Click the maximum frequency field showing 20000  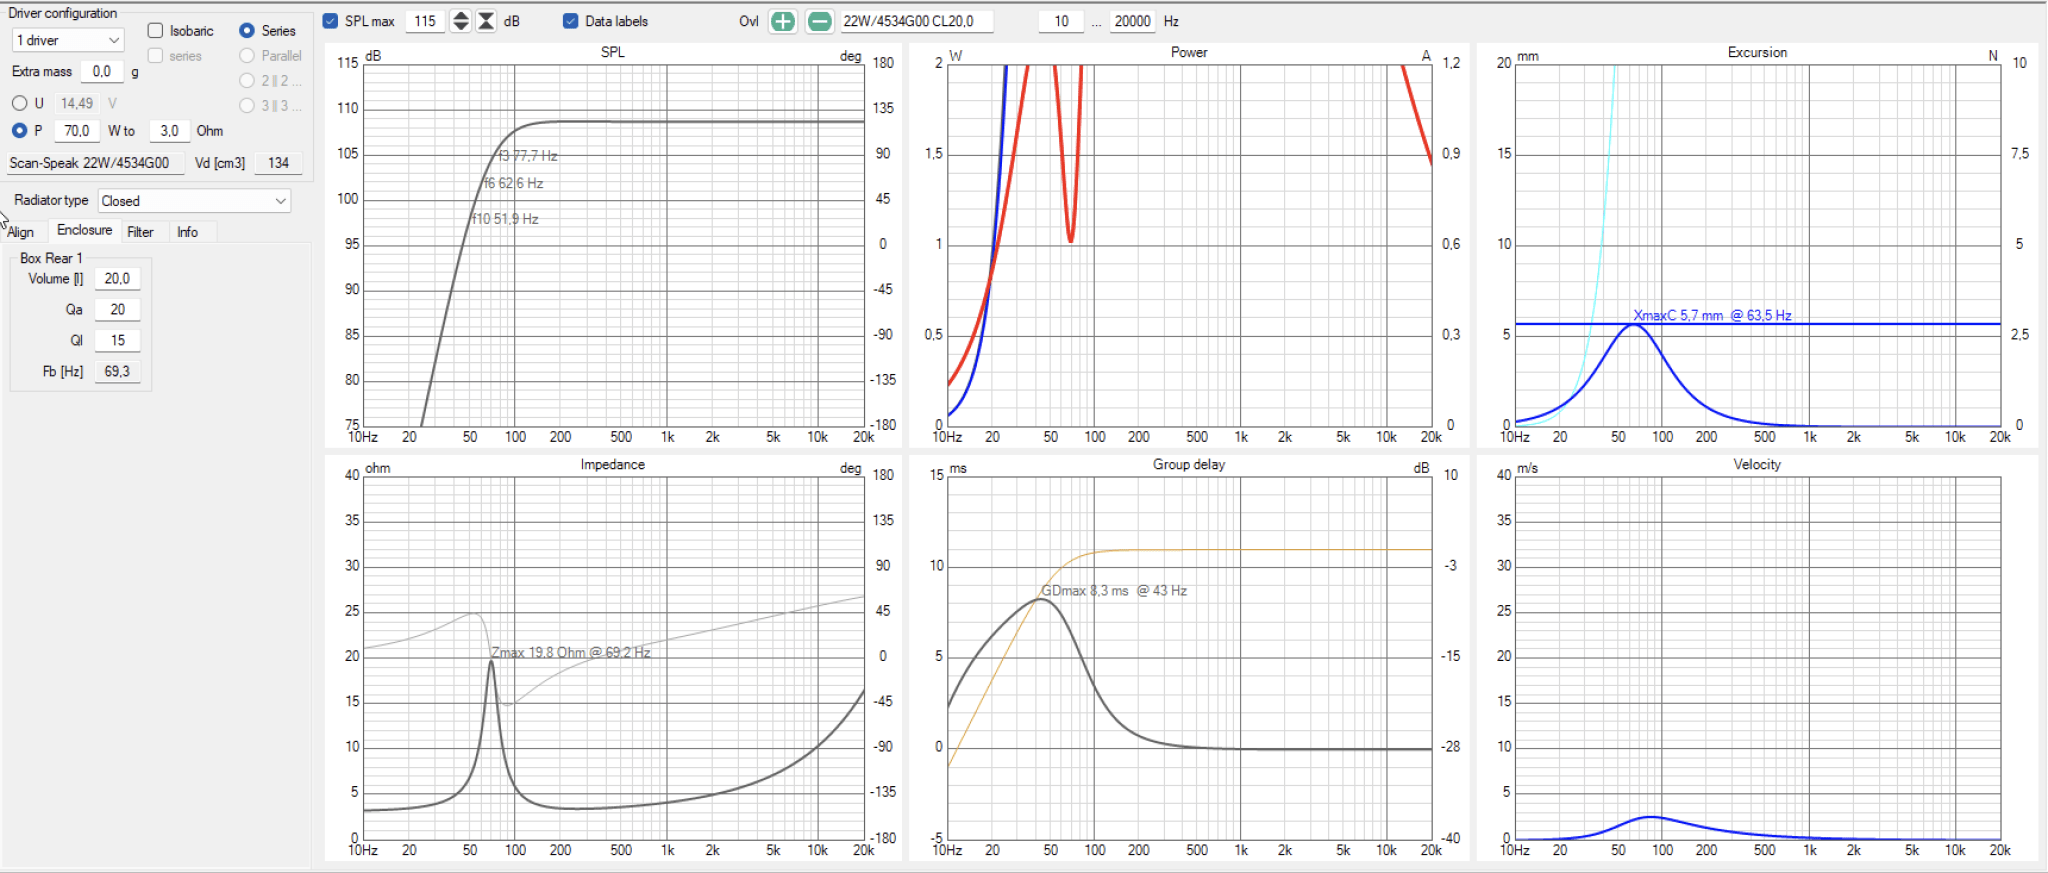[1132, 21]
